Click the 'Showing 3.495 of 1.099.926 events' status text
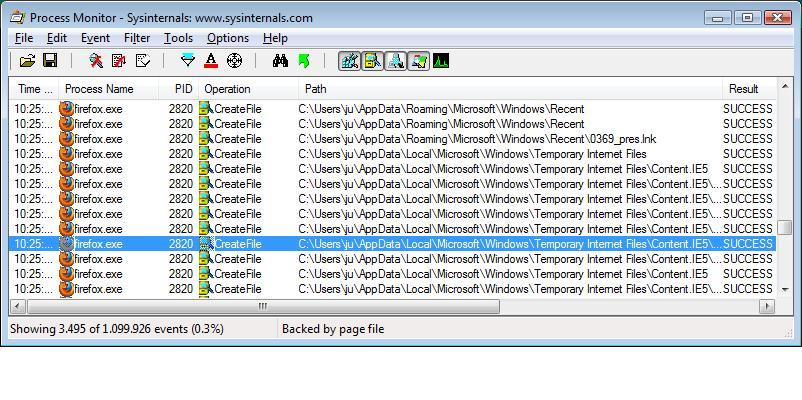 click(117, 329)
